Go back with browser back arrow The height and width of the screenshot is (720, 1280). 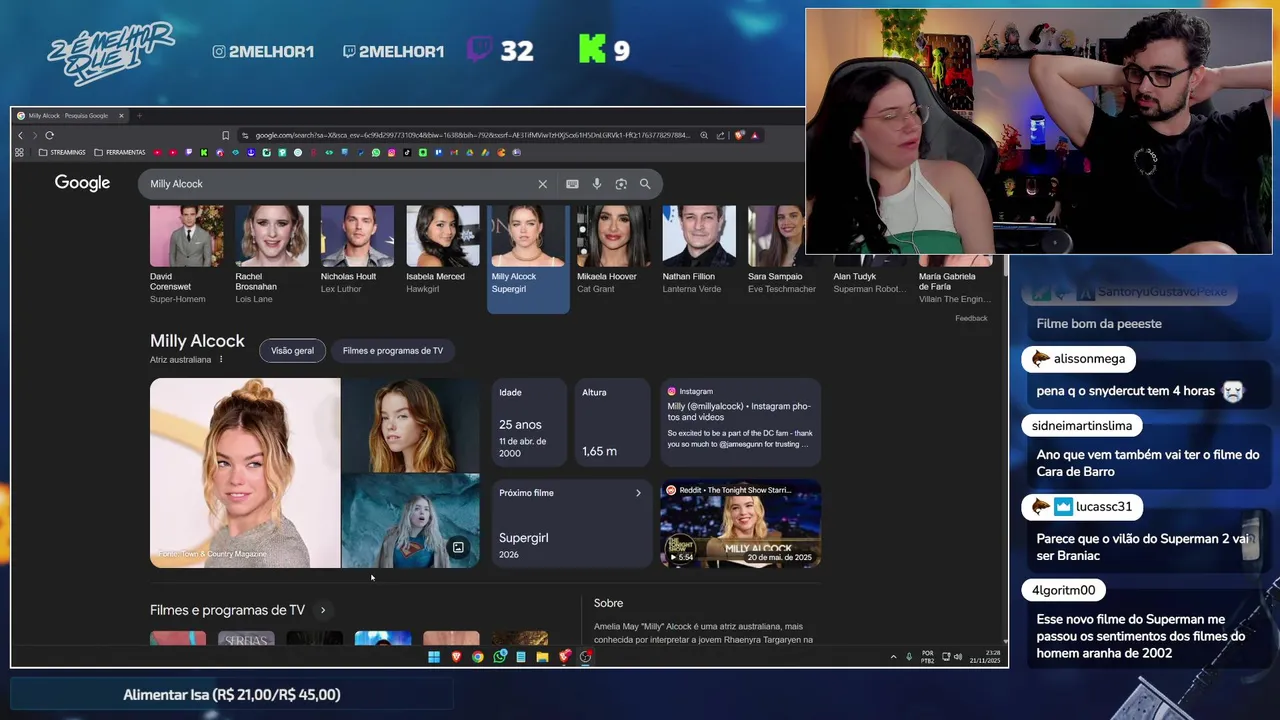(20, 135)
